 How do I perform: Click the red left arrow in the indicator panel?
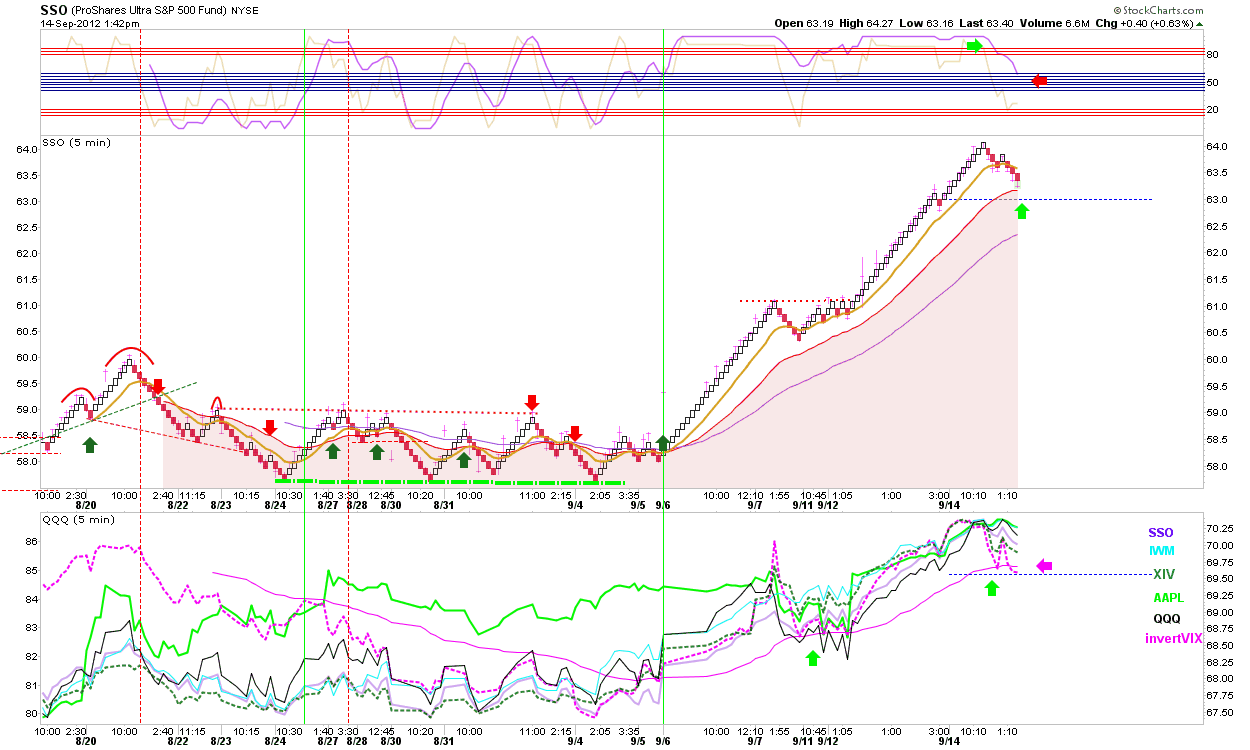coord(1039,81)
